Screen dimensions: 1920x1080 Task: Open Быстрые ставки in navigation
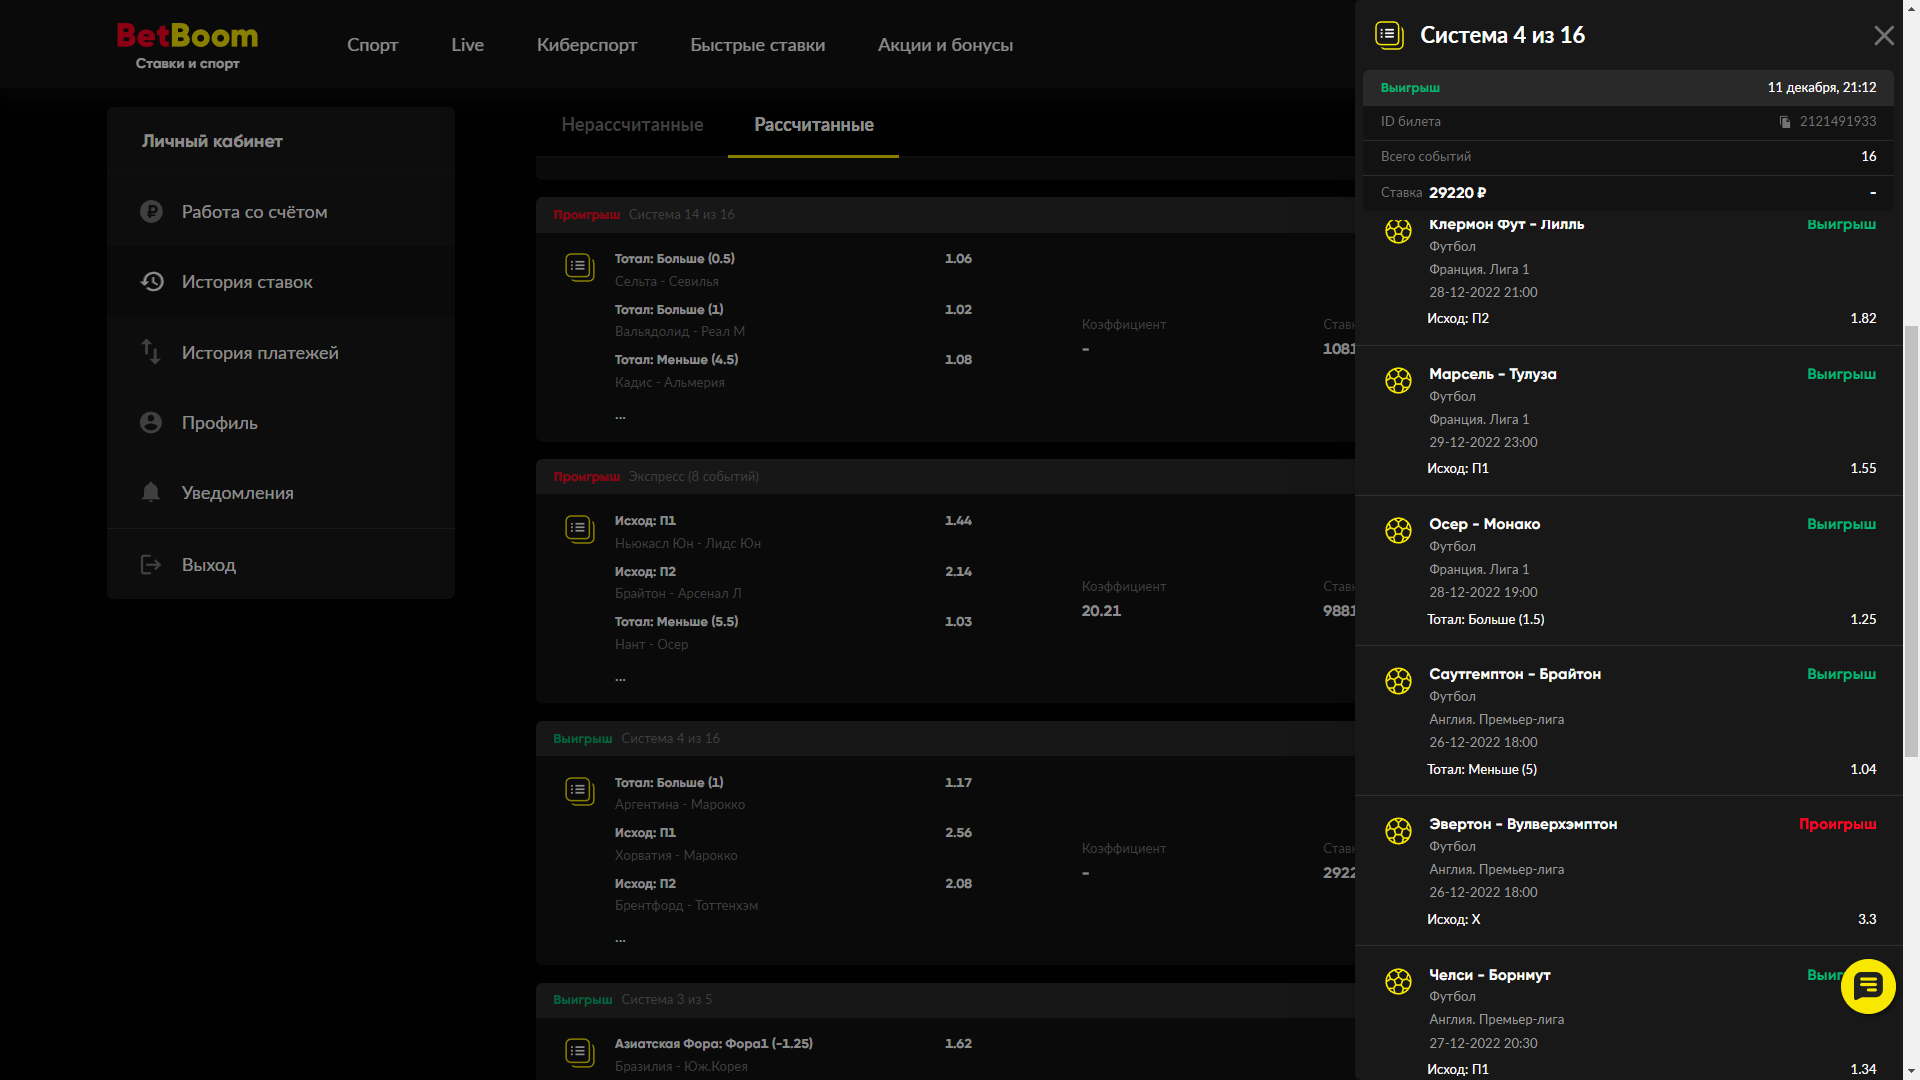[757, 45]
